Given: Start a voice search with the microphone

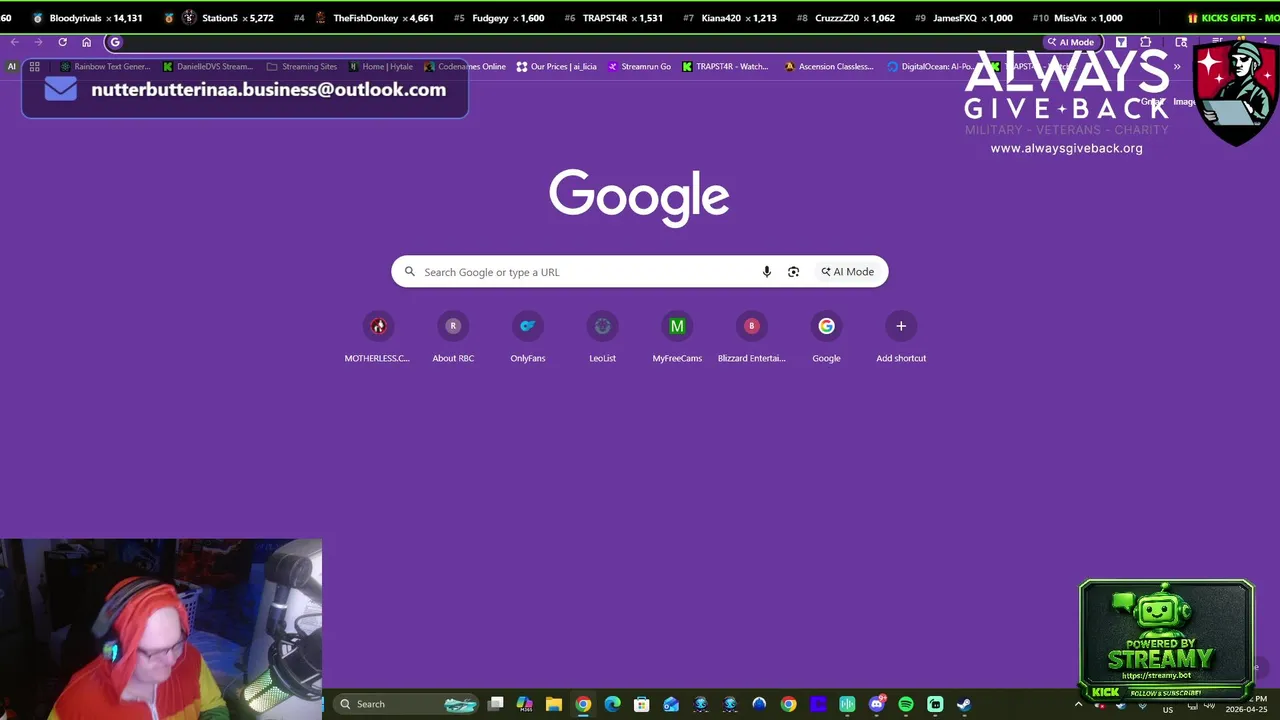Looking at the screenshot, I should pyautogui.click(x=767, y=272).
